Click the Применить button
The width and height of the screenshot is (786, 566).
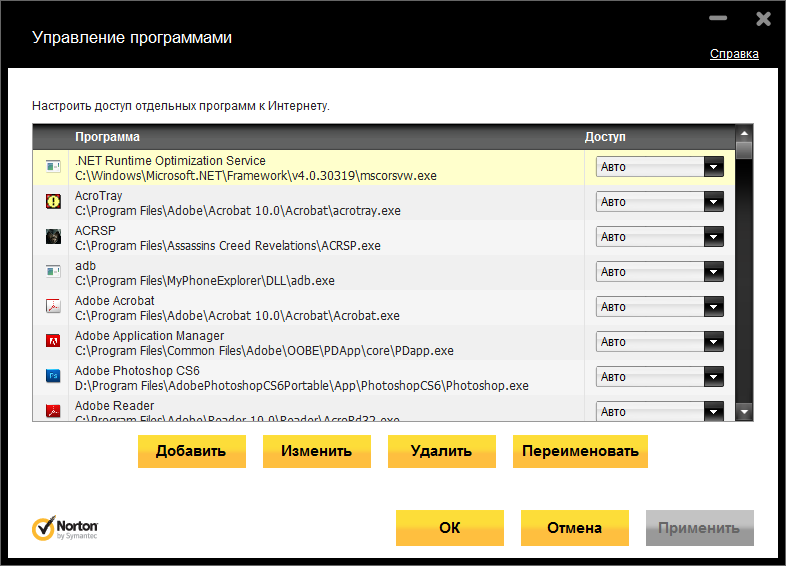click(699, 528)
